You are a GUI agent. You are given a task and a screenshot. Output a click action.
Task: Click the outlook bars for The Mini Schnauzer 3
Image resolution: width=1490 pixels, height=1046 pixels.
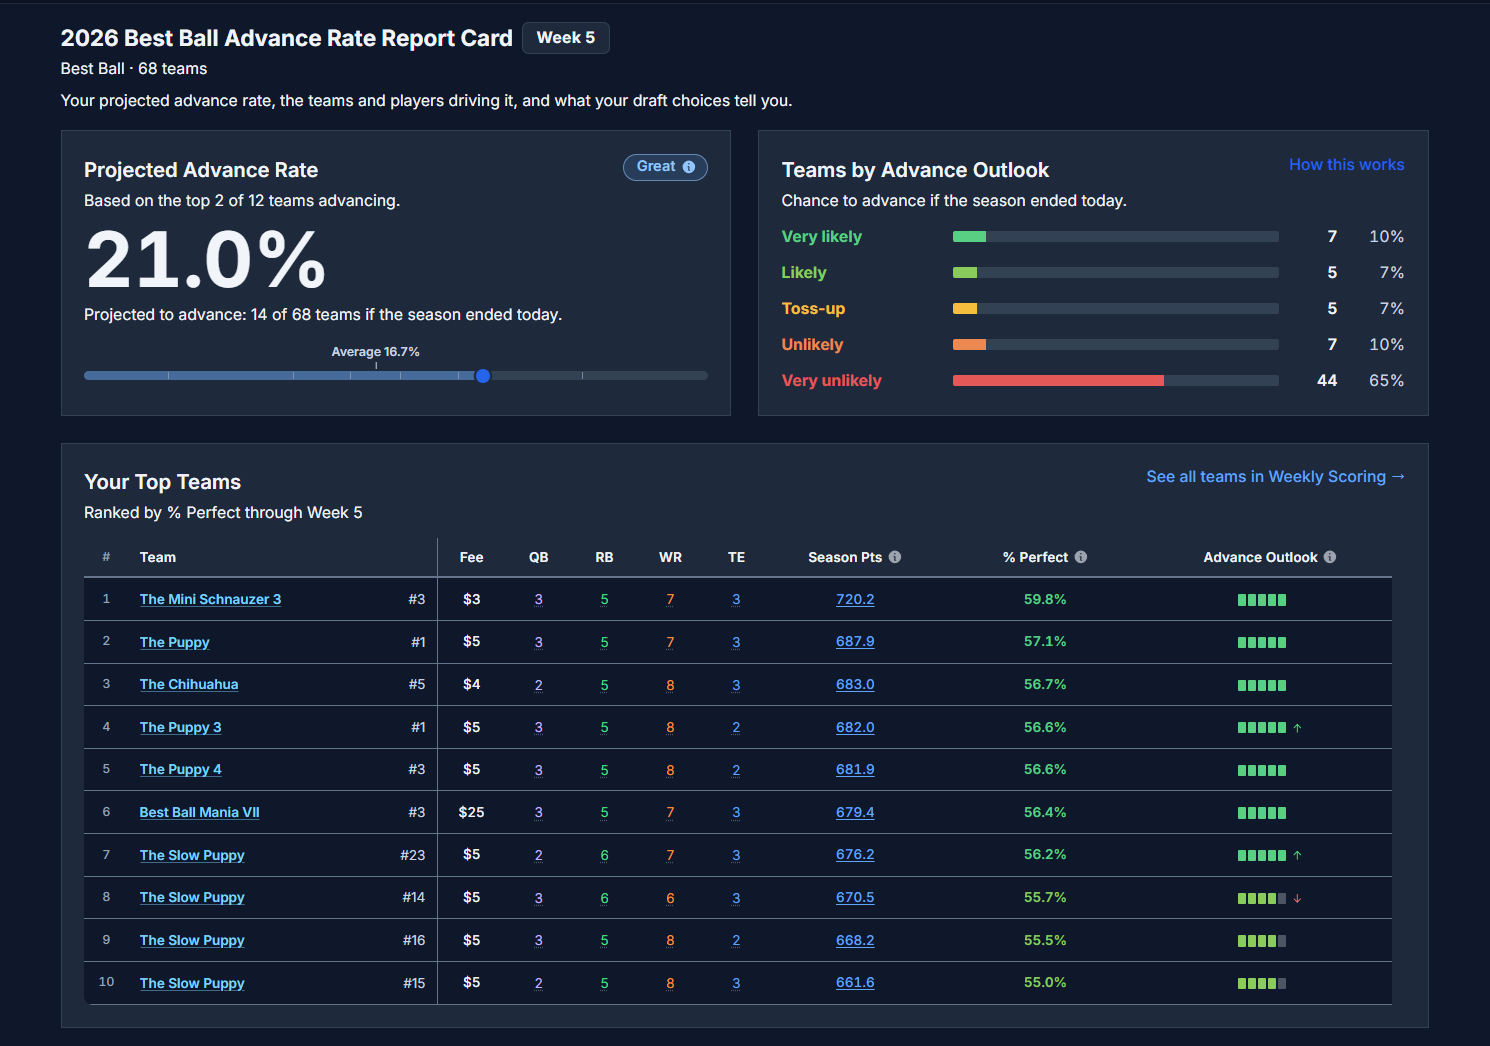click(1262, 600)
